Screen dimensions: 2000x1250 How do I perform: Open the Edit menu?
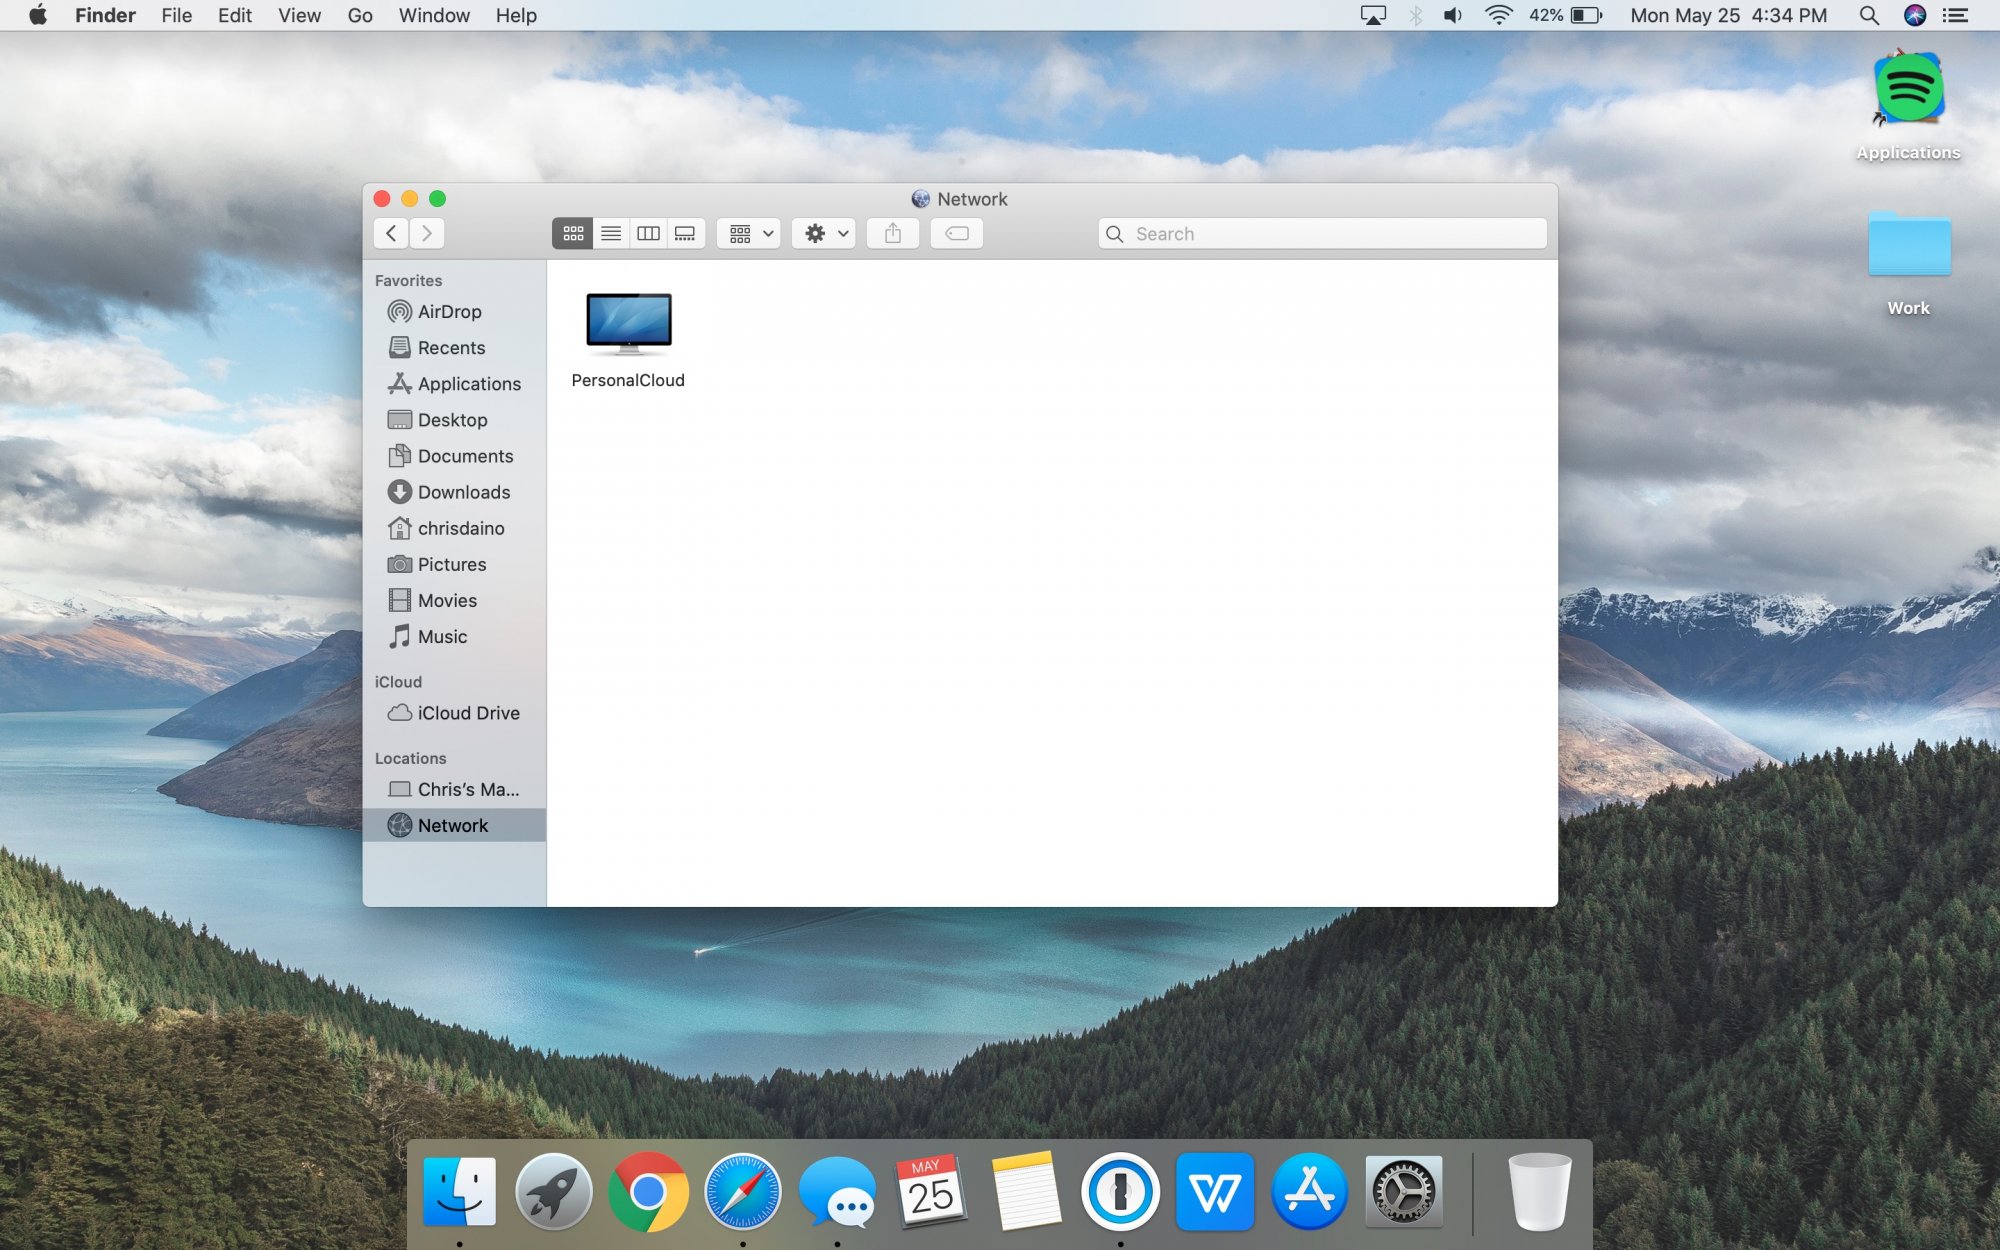(x=234, y=15)
